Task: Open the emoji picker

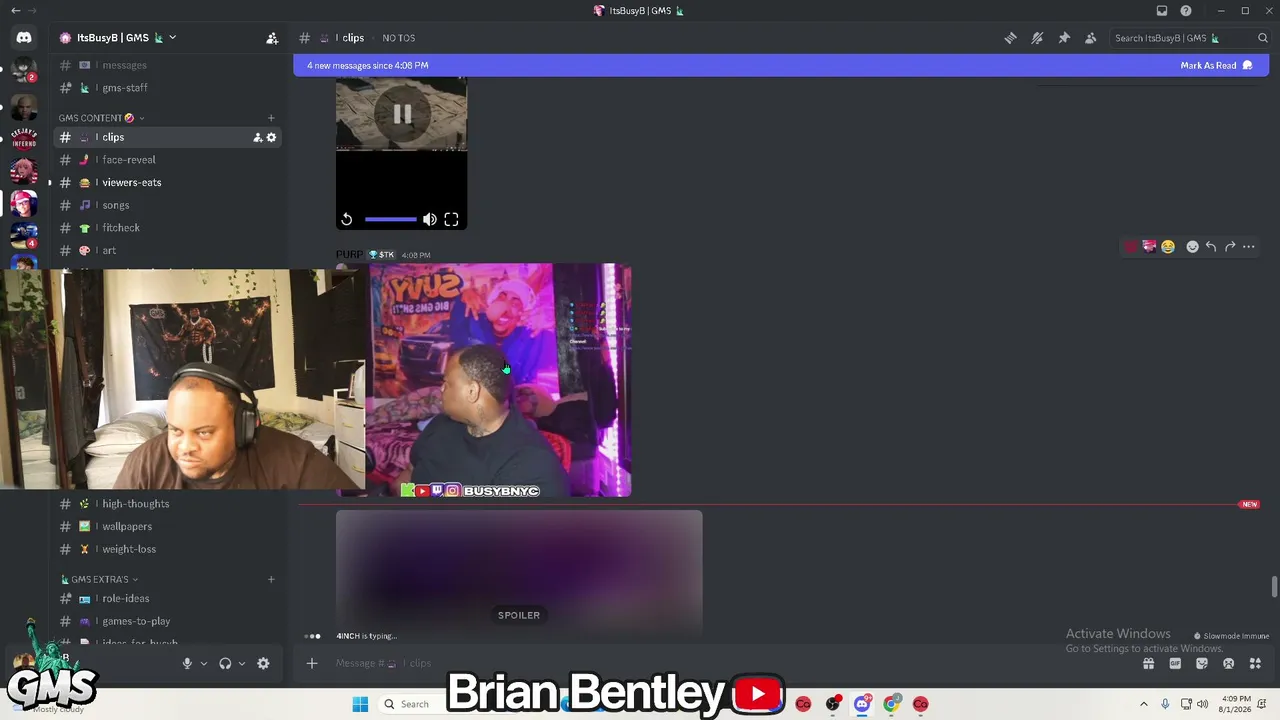Action: tap(1228, 663)
